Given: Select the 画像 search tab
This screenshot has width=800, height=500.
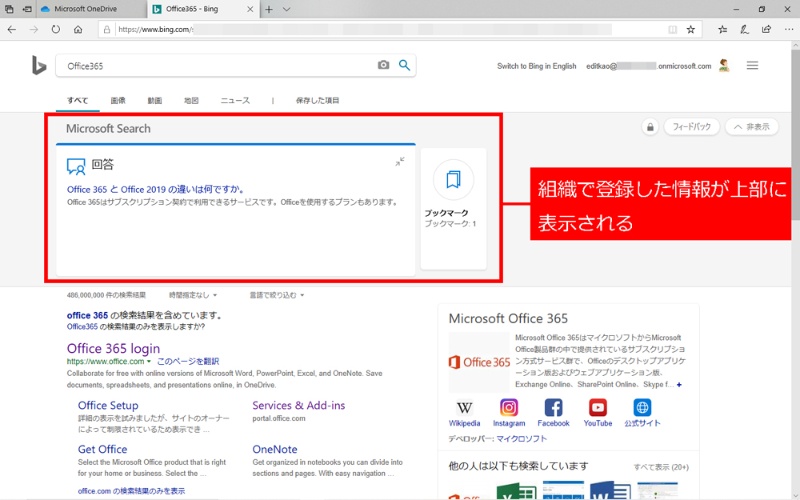Looking at the screenshot, I should (118, 101).
